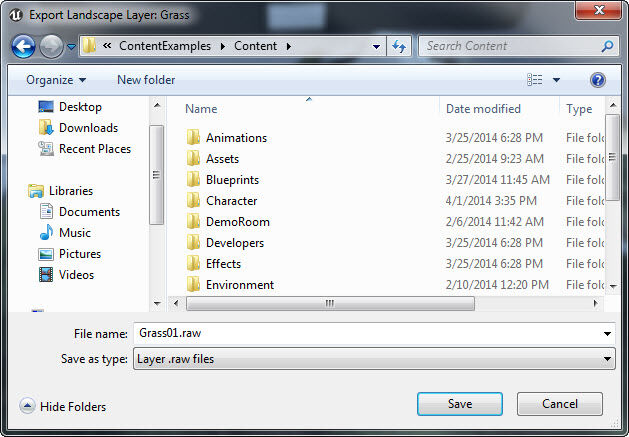Click the Cancel button
Screen dimensions: 629x437
[560, 404]
